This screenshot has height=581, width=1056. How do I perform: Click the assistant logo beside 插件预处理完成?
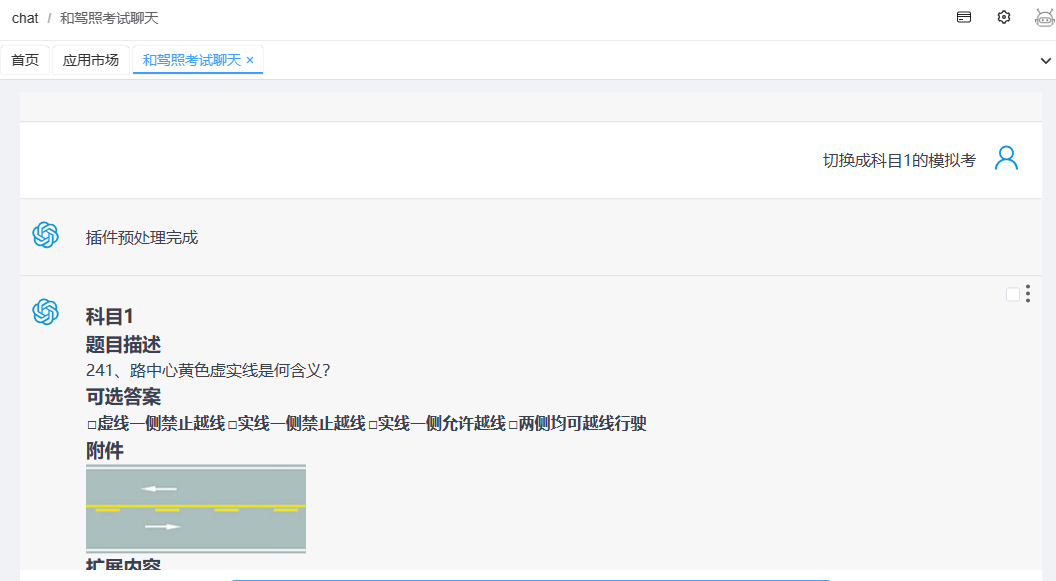coord(46,235)
